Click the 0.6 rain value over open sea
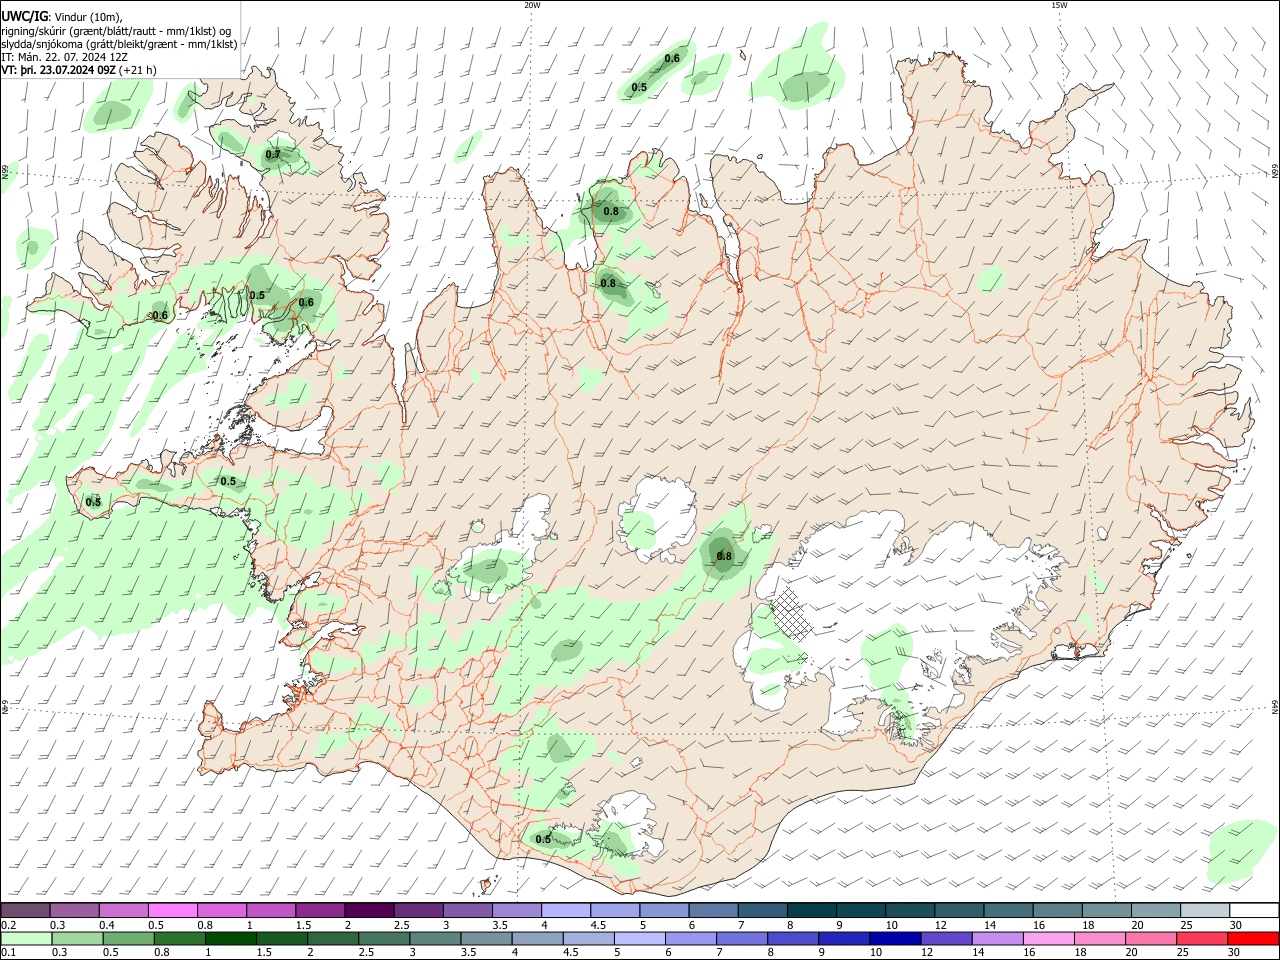 point(672,58)
